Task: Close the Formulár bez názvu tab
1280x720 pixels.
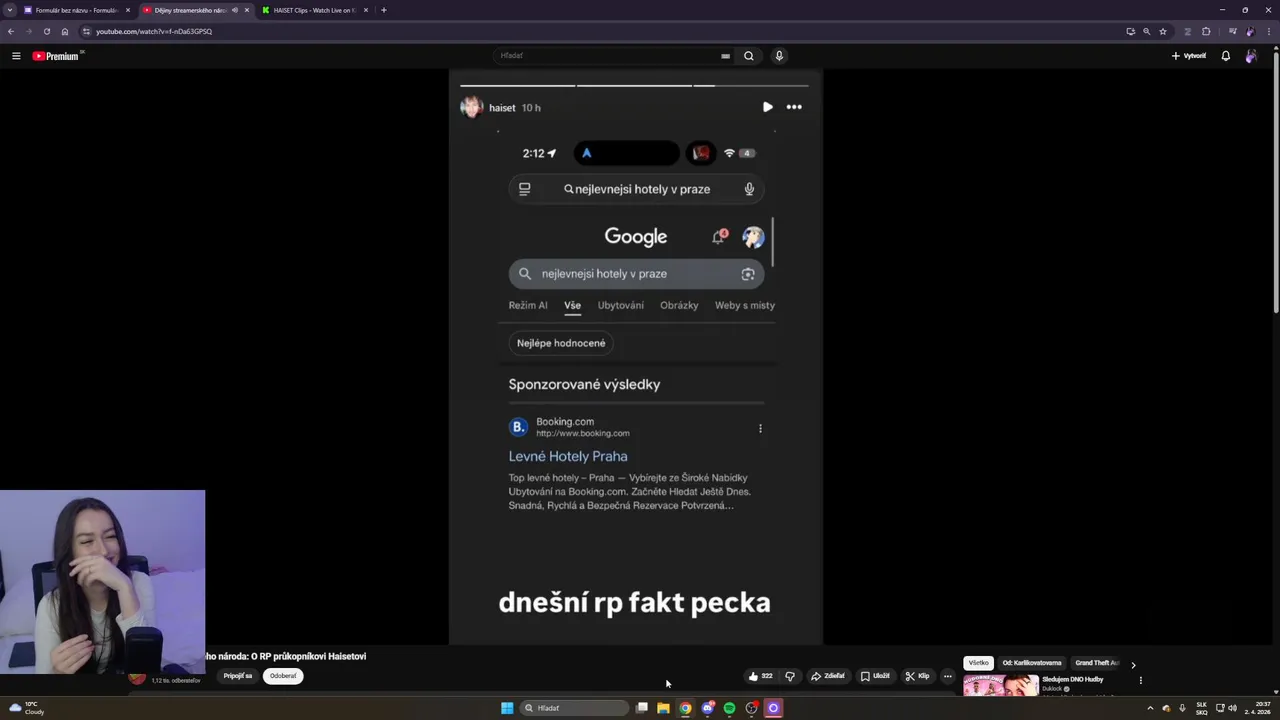Action: tap(128, 10)
